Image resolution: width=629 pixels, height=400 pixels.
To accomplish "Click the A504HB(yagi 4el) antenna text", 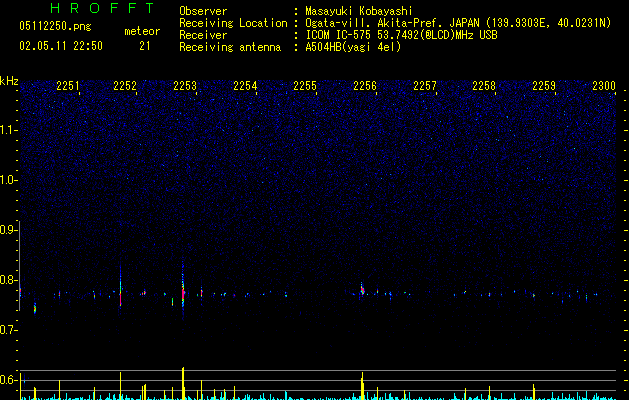I will (353, 47).
